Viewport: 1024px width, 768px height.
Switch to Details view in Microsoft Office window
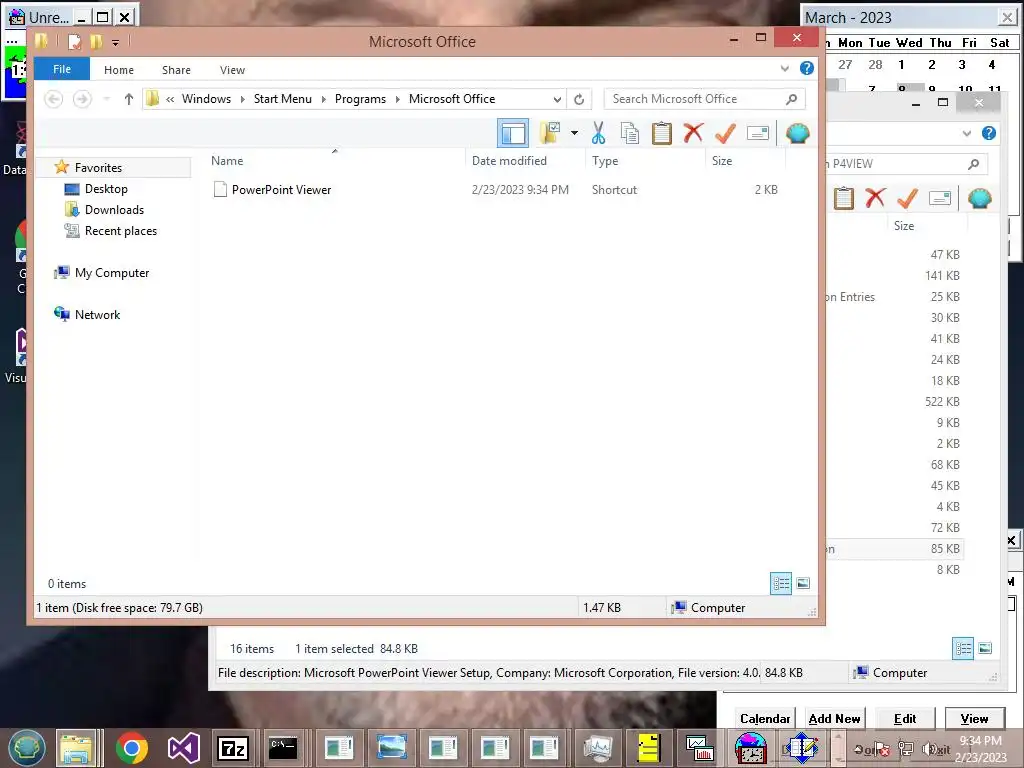click(x=781, y=583)
